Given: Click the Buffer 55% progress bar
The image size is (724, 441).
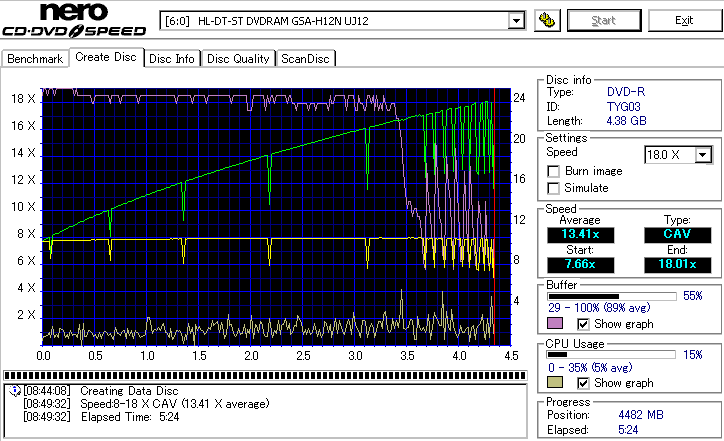Looking at the screenshot, I should tap(612, 296).
